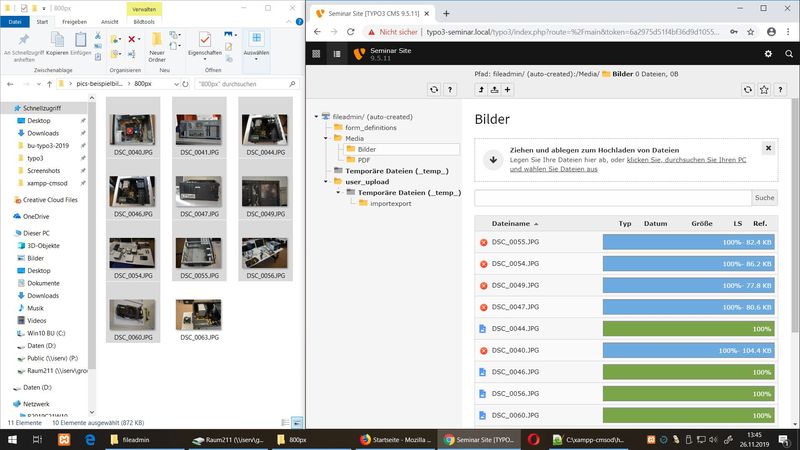This screenshot has height=450, width=800.
Task: Click the DSC_0055.JPG upload progress bar
Action: [689, 242]
